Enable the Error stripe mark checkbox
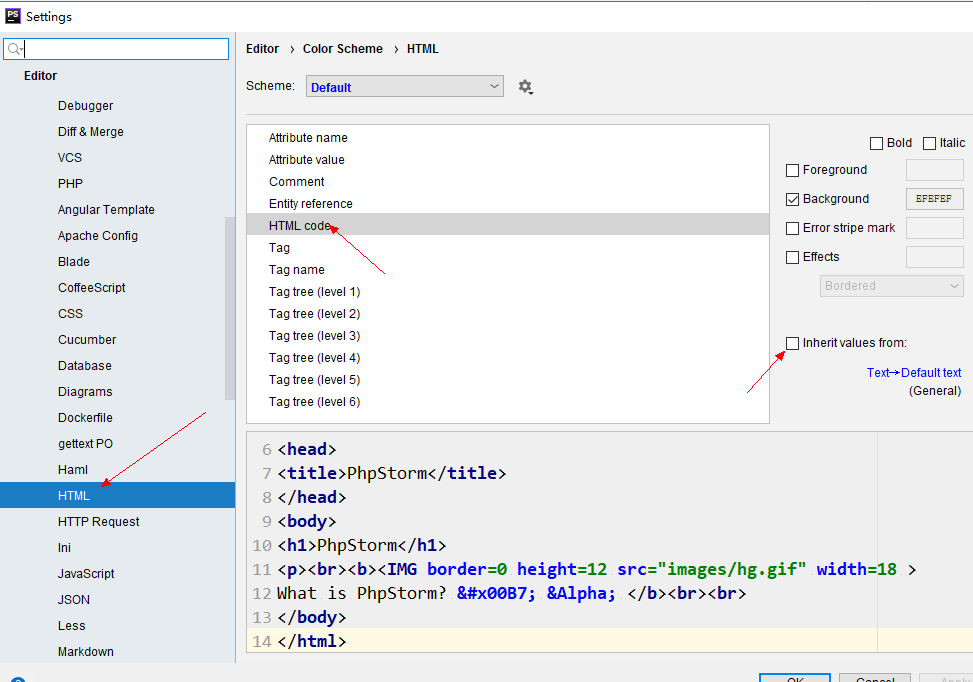 (792, 228)
